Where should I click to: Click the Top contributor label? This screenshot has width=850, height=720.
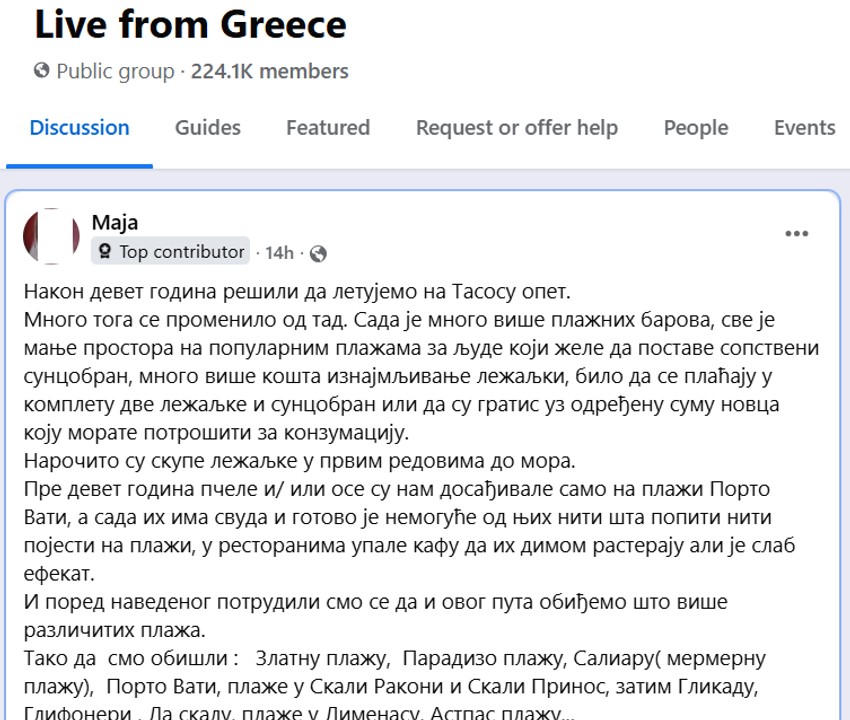(181, 252)
